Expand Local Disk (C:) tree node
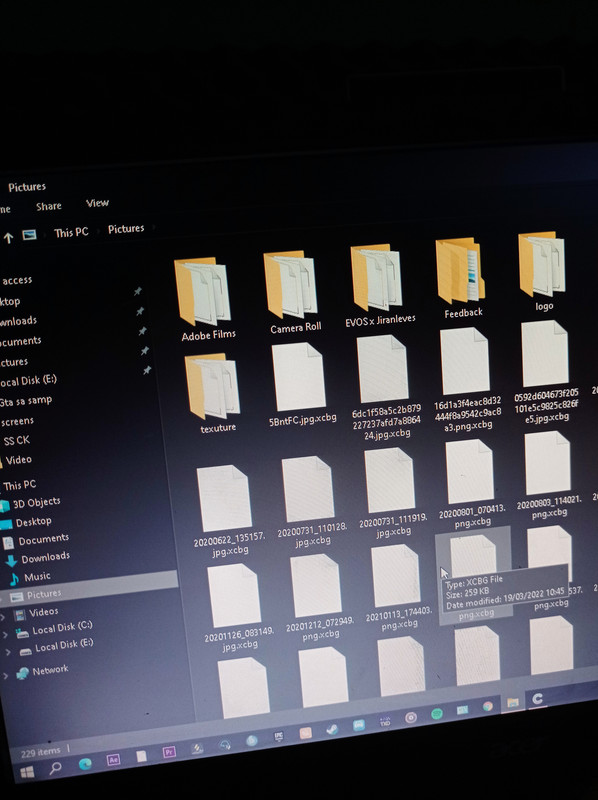Screen dimensions: 598x800 coord(5,635)
